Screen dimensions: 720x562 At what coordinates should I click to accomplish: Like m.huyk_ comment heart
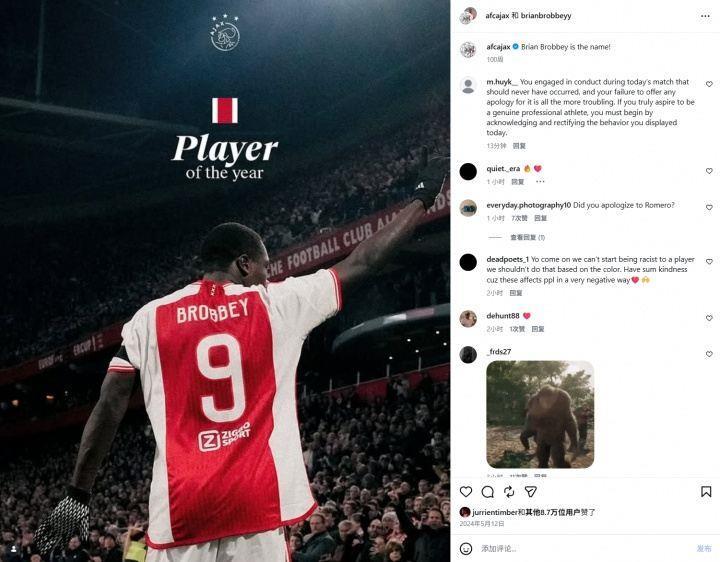click(x=709, y=84)
